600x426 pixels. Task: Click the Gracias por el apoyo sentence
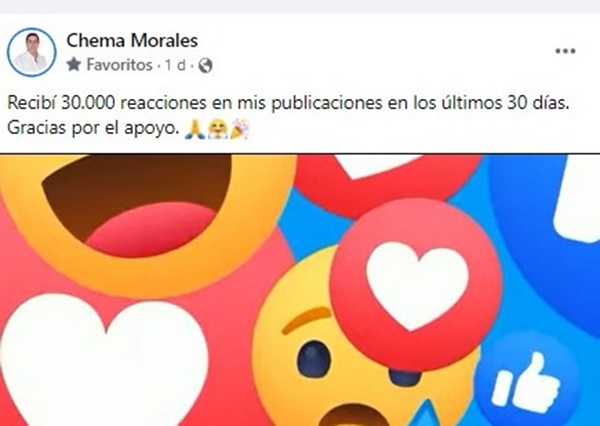(93, 129)
